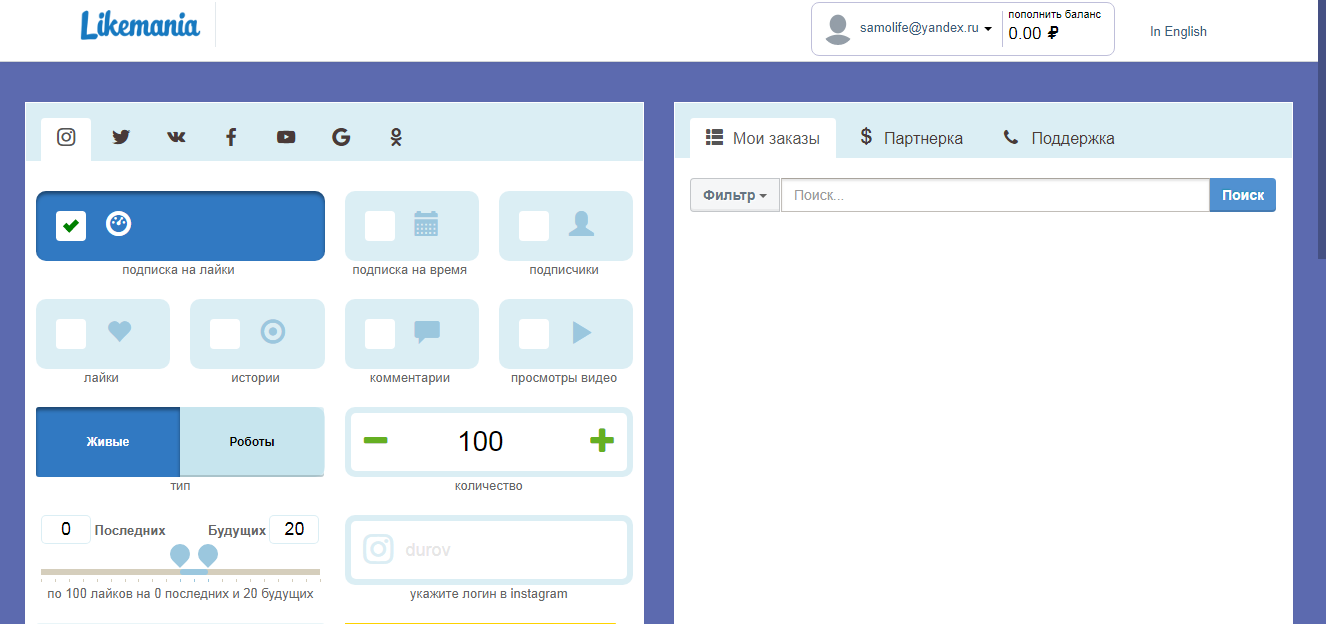Open the 'Партнерка' tab

[x=911, y=138]
